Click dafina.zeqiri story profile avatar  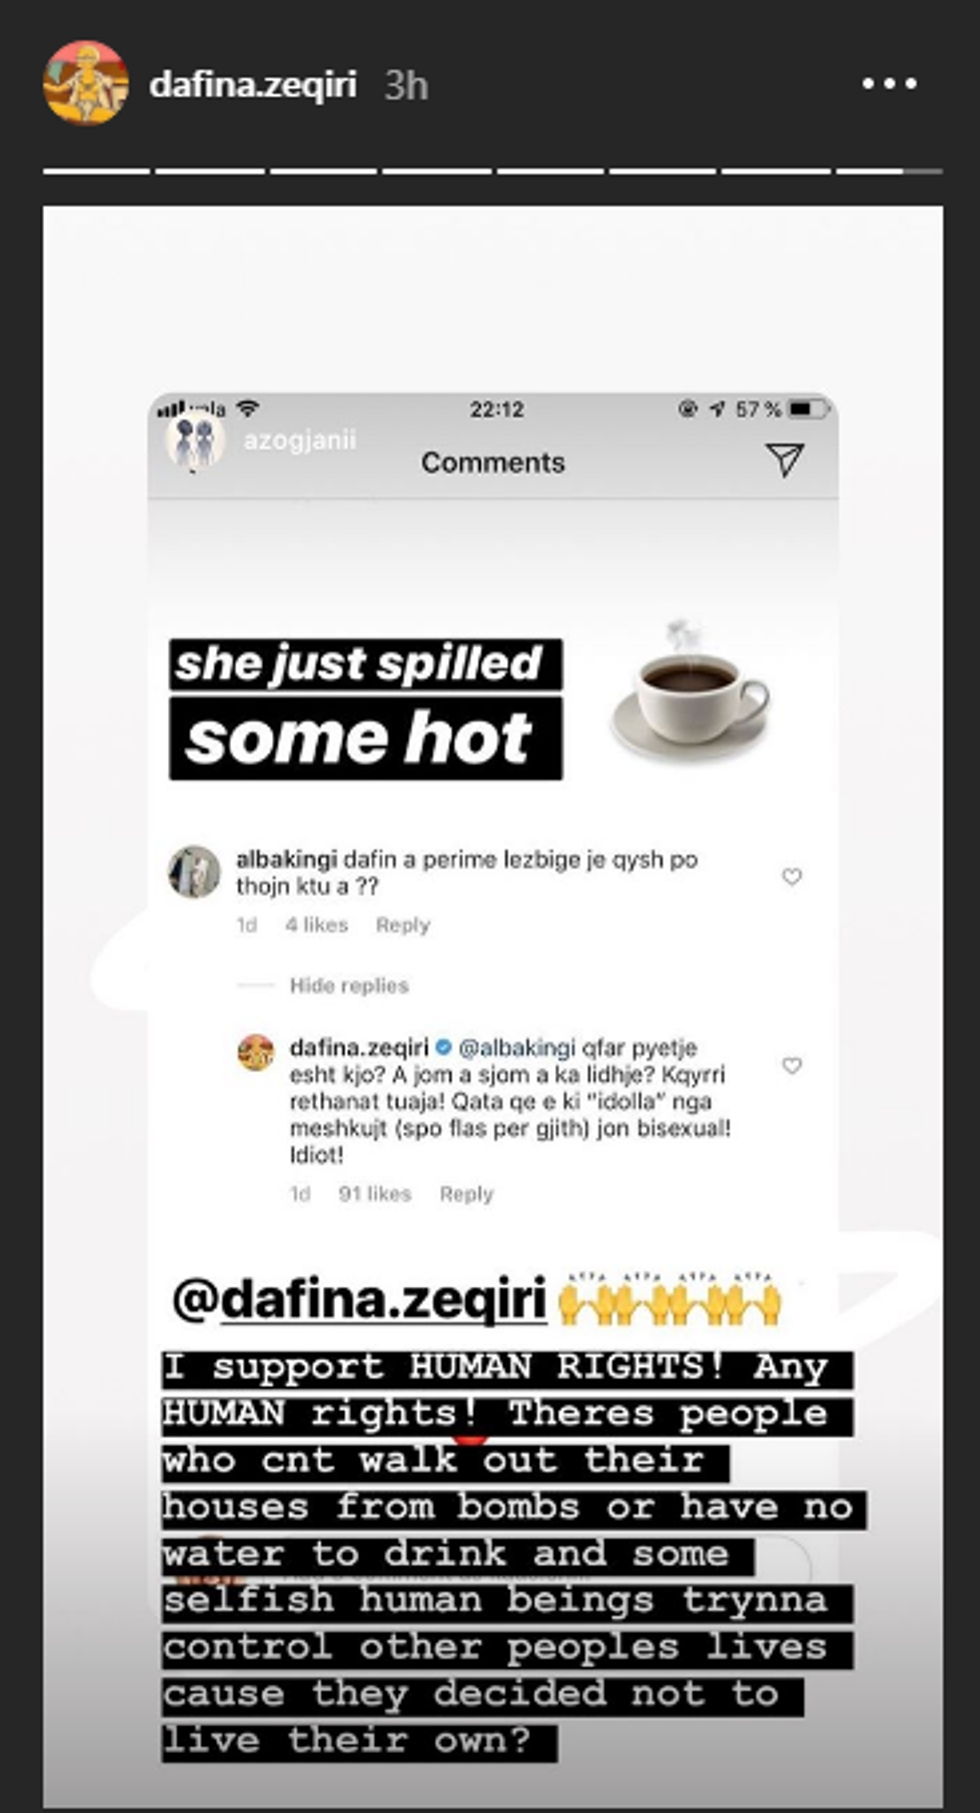[86, 84]
